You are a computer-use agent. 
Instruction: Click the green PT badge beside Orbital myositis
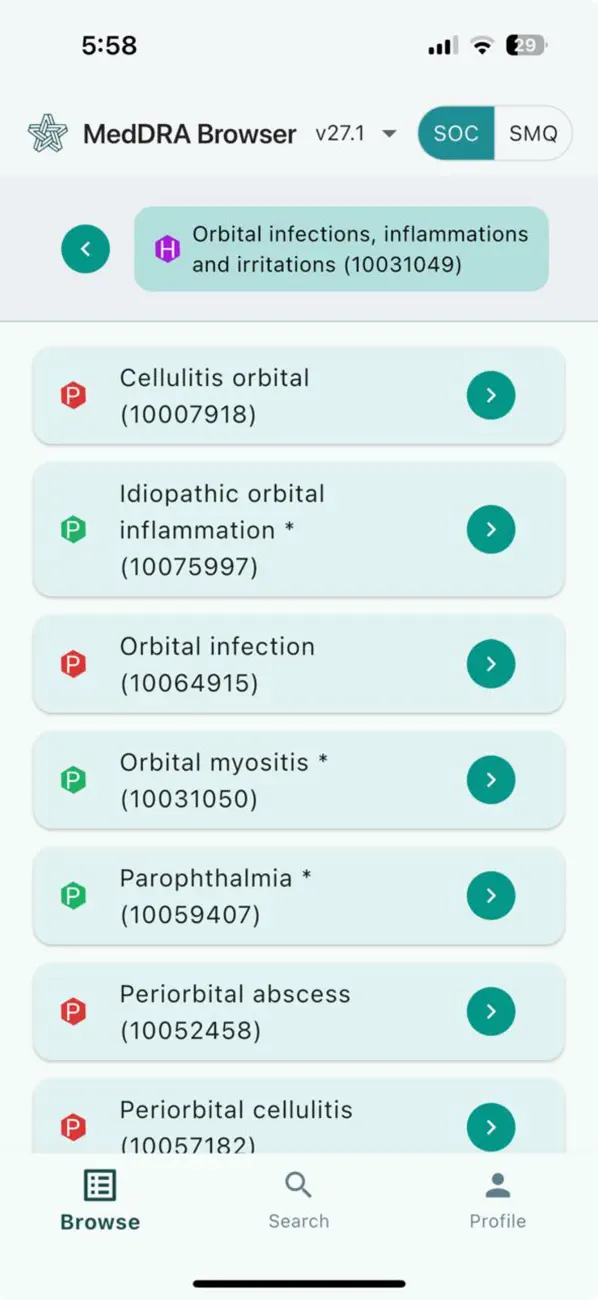pyautogui.click(x=72, y=779)
